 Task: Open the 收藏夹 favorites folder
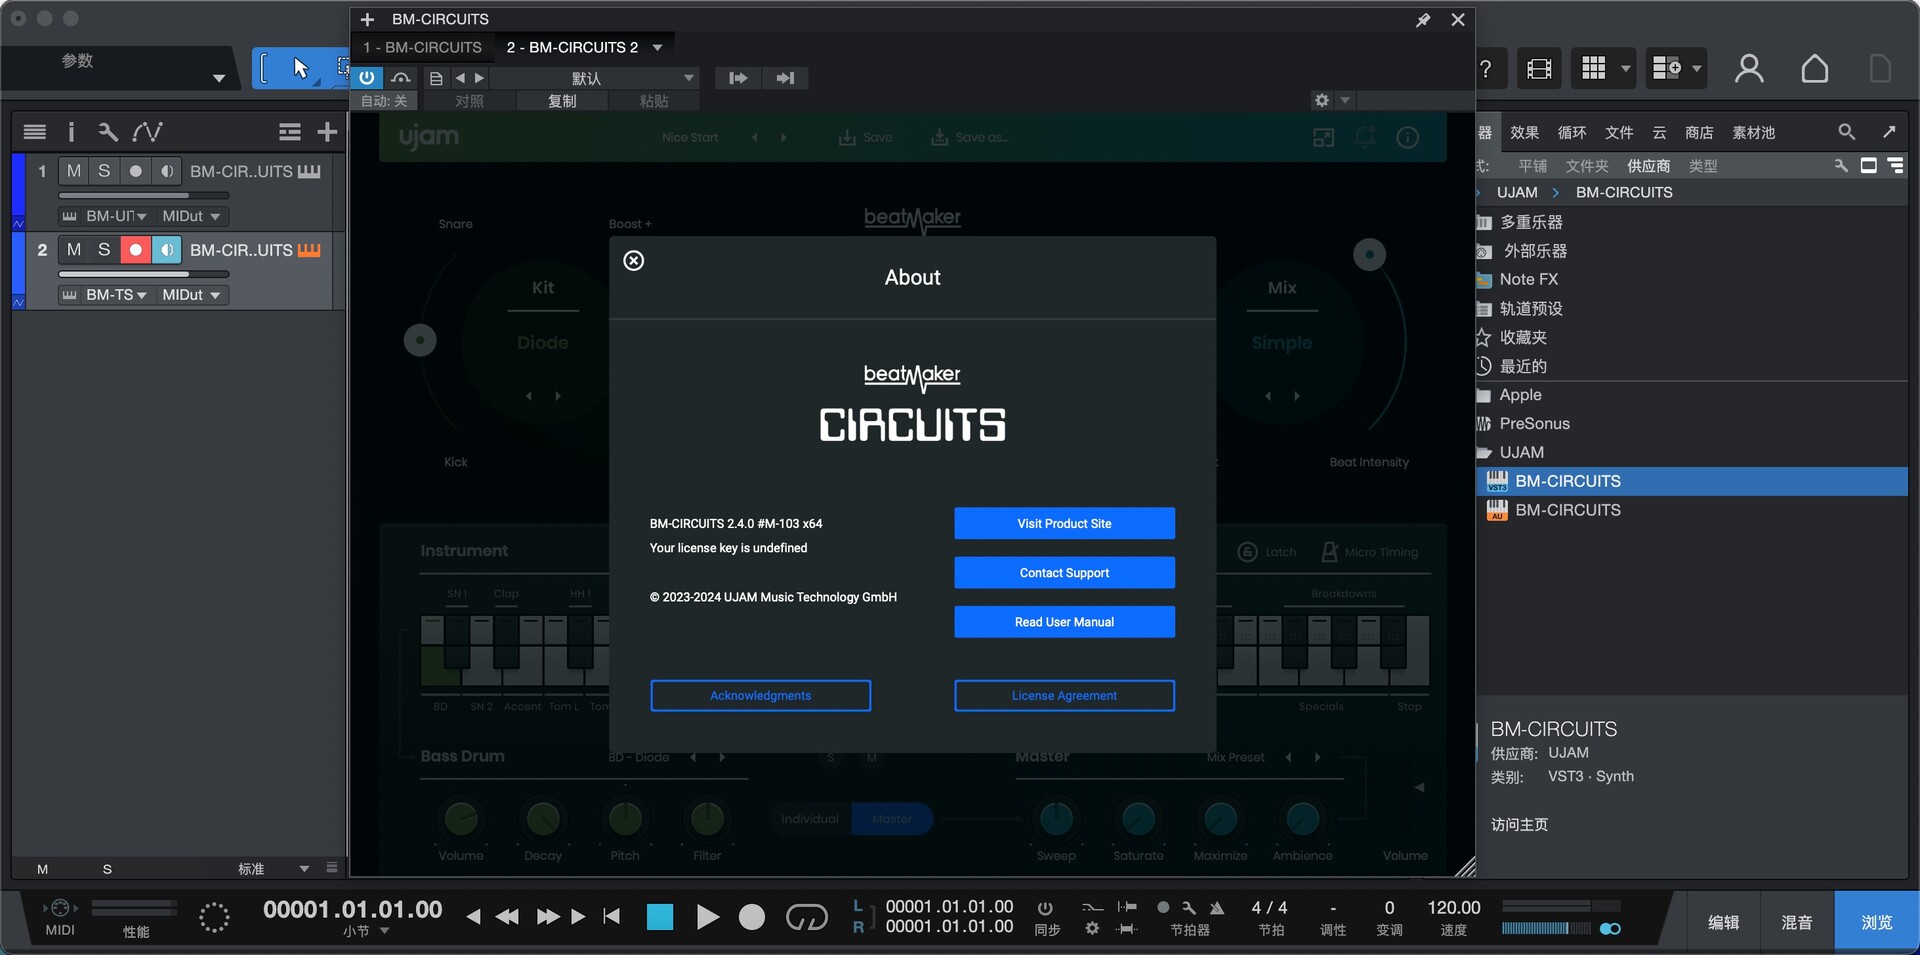click(x=1523, y=338)
